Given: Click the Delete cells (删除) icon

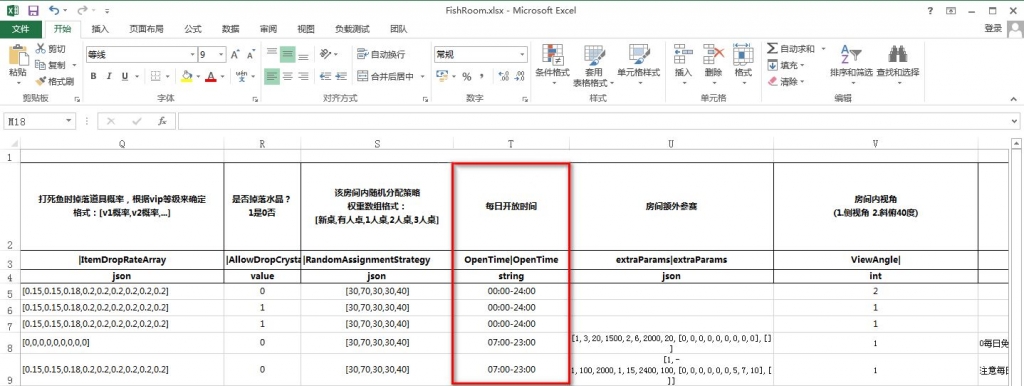Looking at the screenshot, I should click(713, 54).
